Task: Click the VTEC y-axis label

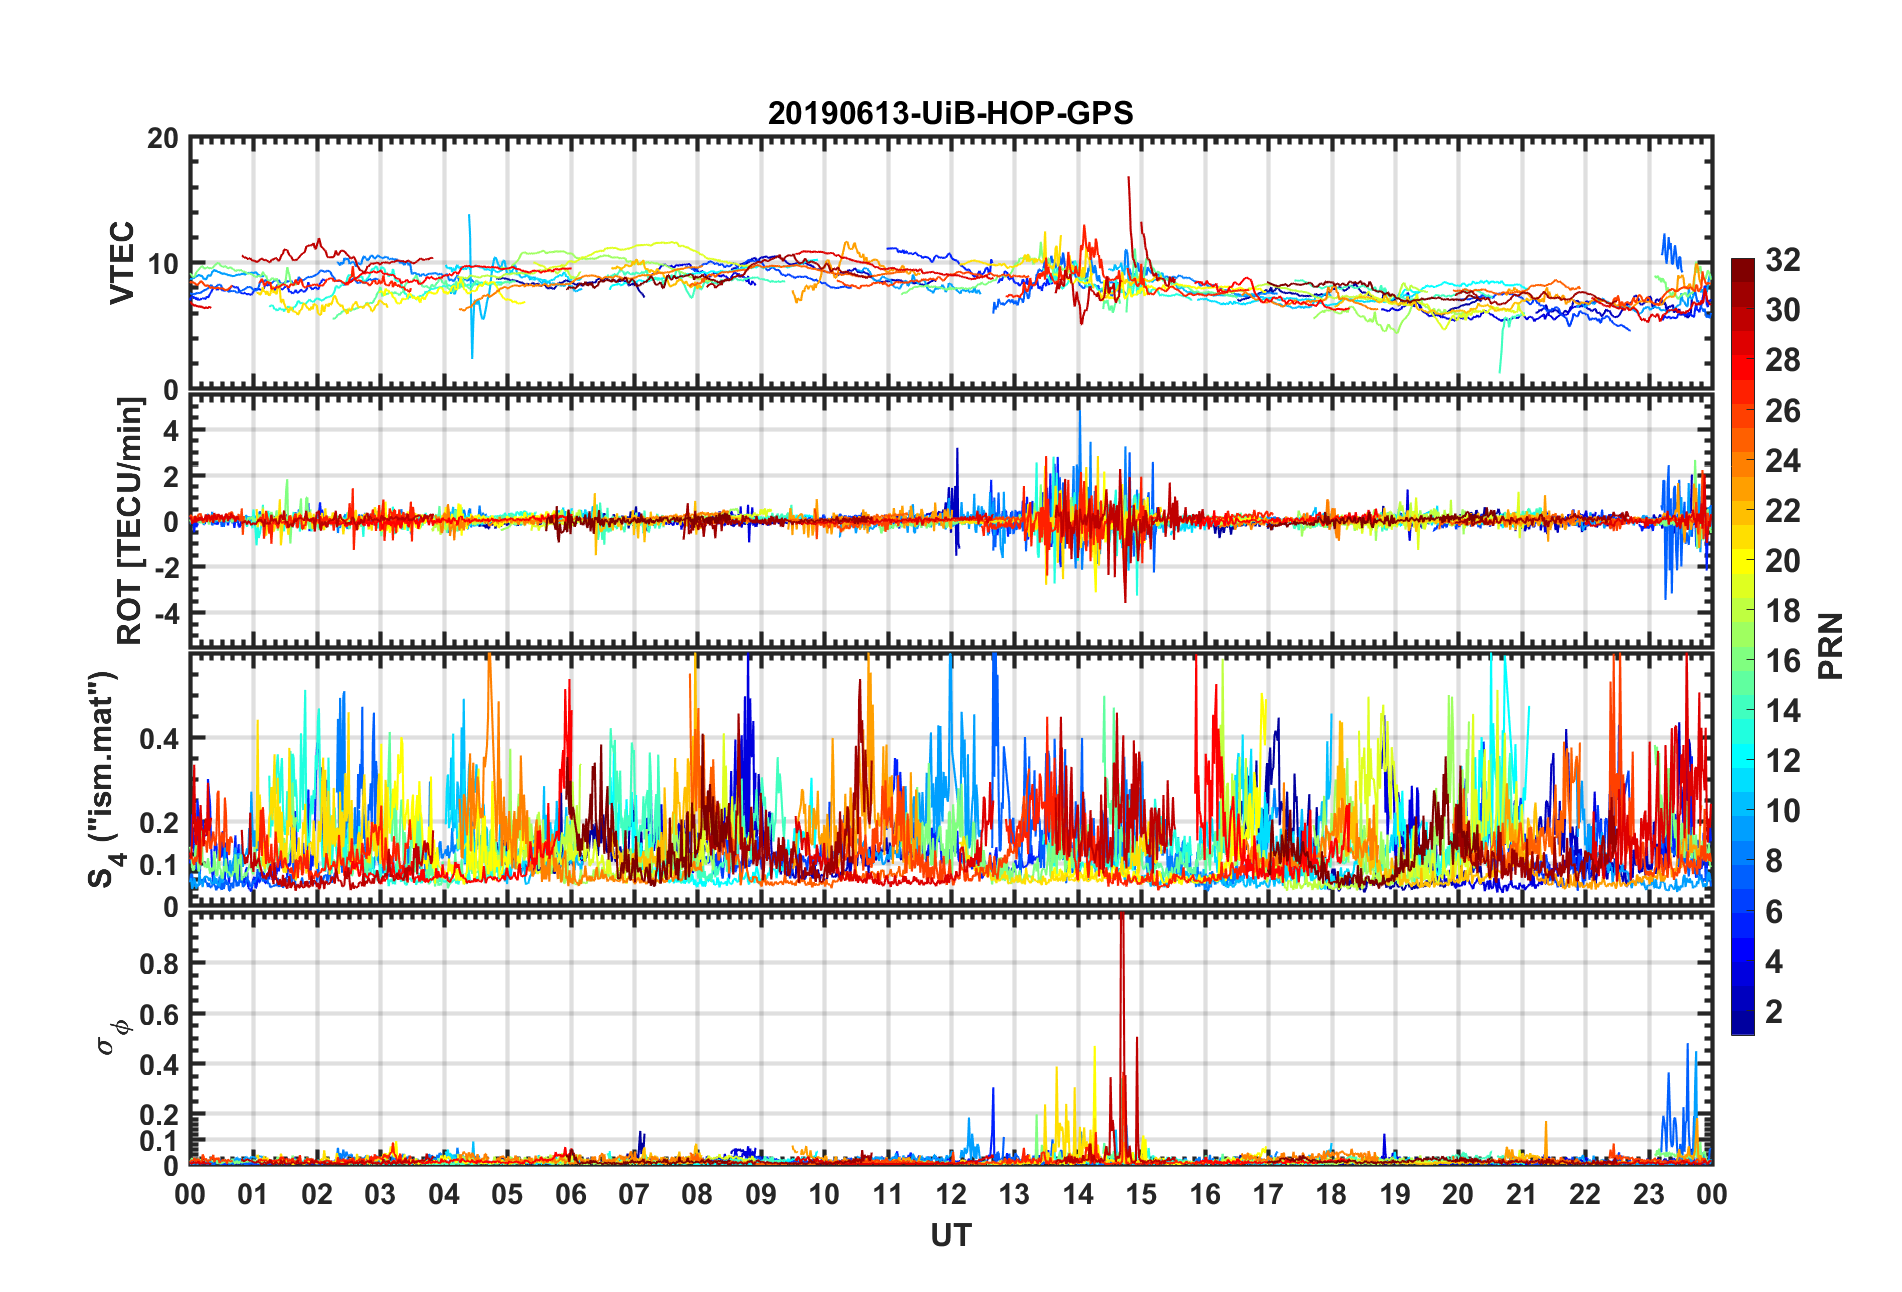Action: pos(122,263)
